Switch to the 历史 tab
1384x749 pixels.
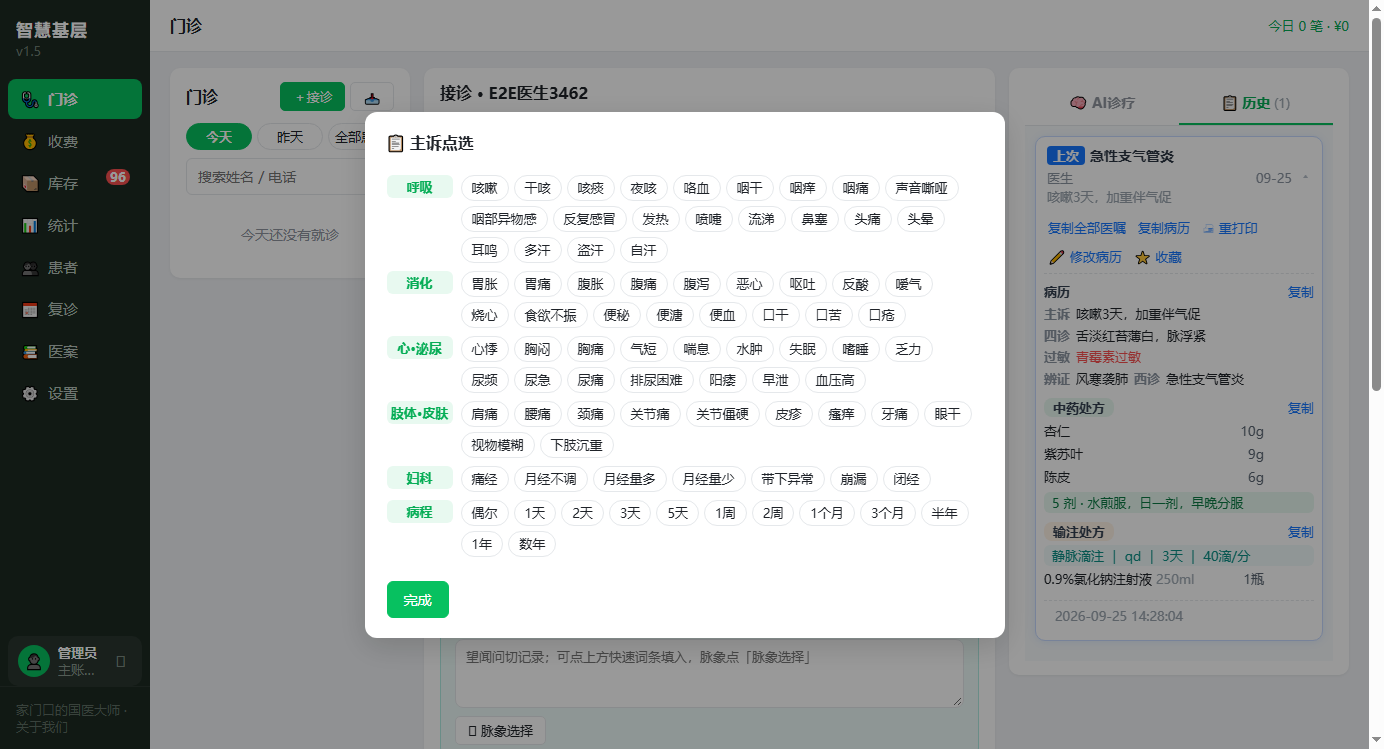pyautogui.click(x=1256, y=102)
